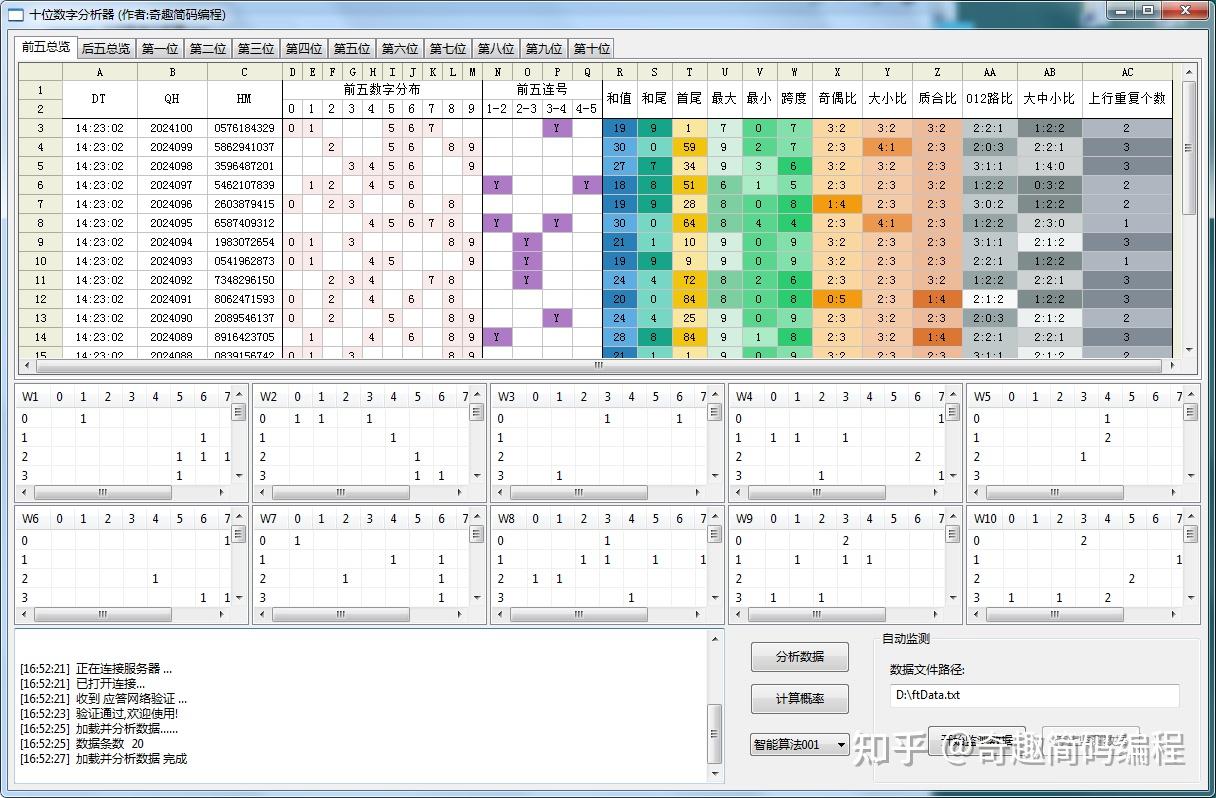This screenshot has height=798, width=1216.
Task: Click the W7 grid horizontal scrollbar thumb
Action: 341,614
